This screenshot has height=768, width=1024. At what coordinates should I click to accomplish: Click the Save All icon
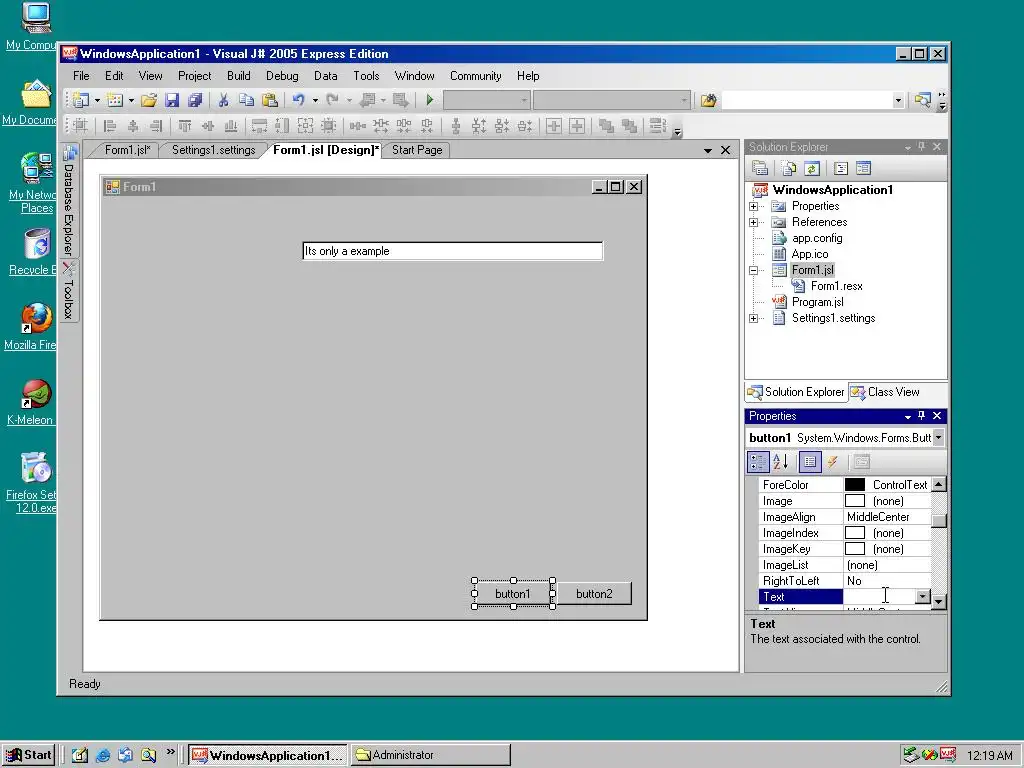[x=195, y=100]
